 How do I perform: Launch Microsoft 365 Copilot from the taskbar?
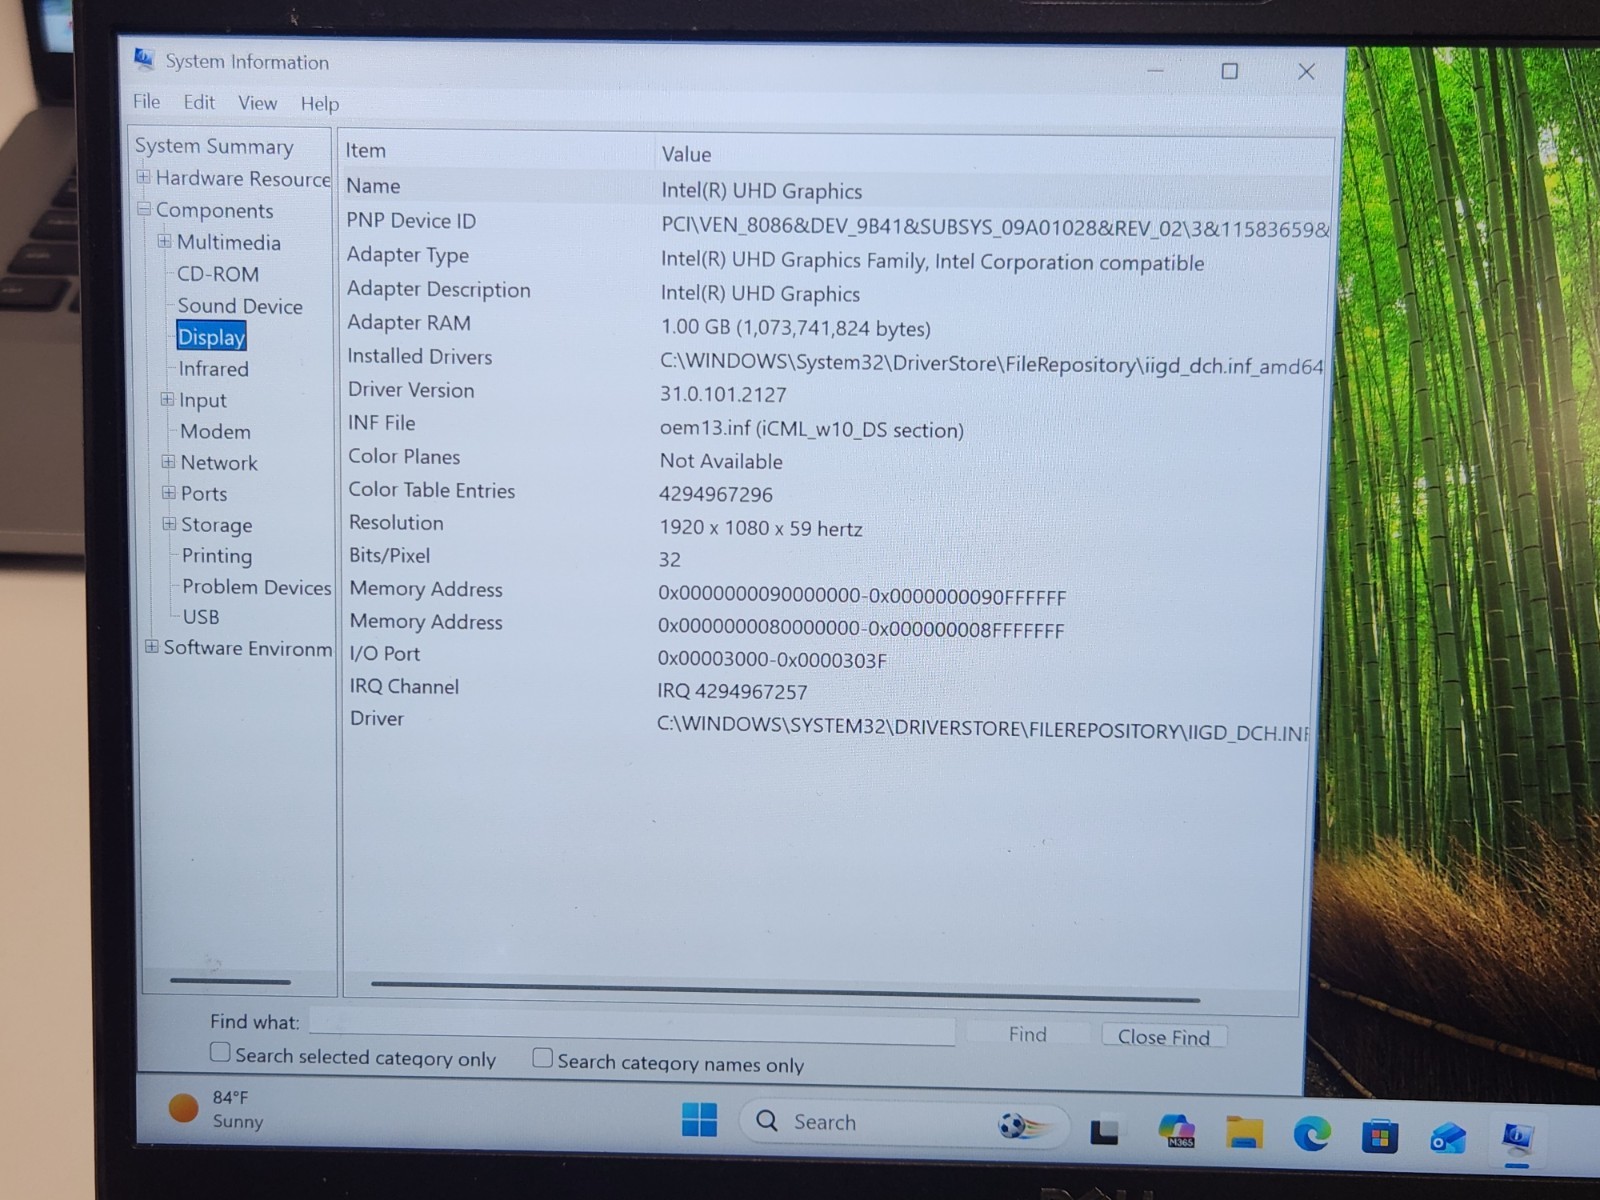(1177, 1131)
